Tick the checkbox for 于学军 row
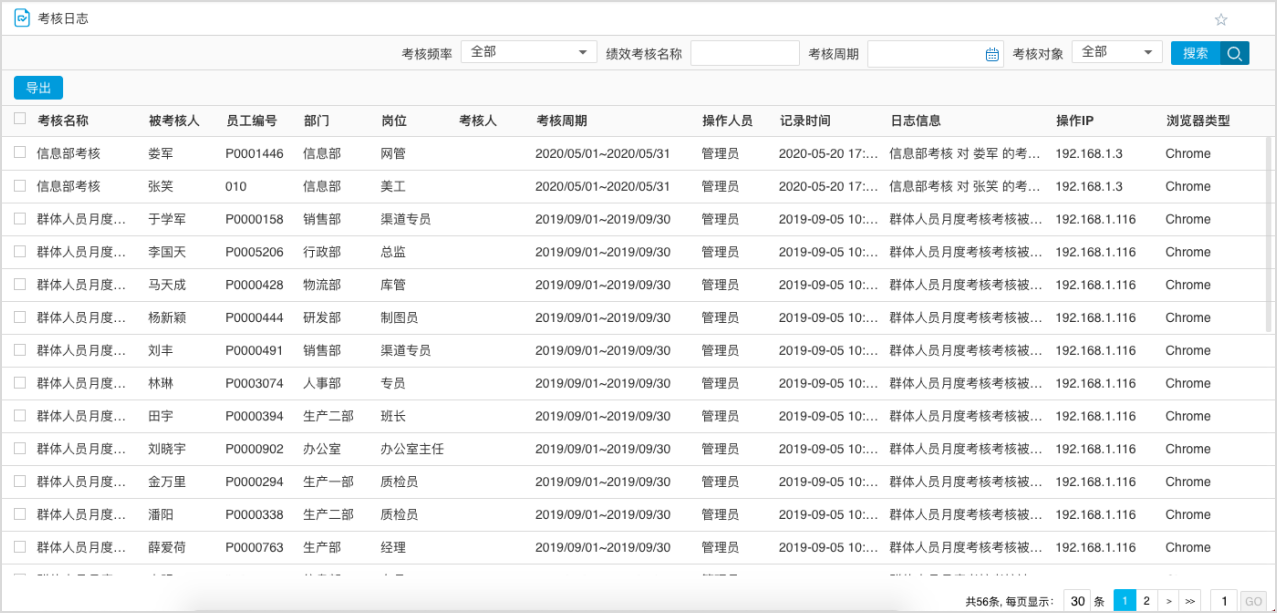1277x613 pixels. pos(20,219)
